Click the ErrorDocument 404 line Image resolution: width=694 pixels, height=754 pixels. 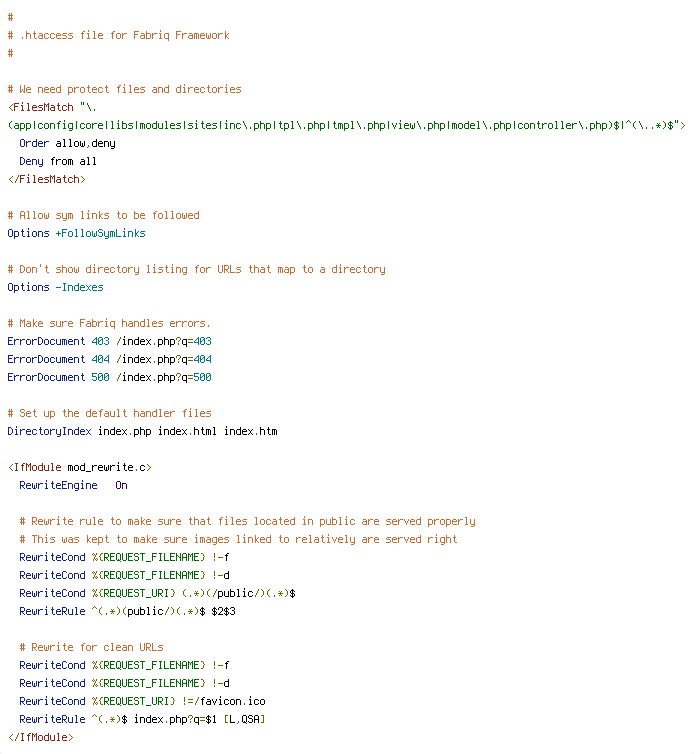coord(110,359)
